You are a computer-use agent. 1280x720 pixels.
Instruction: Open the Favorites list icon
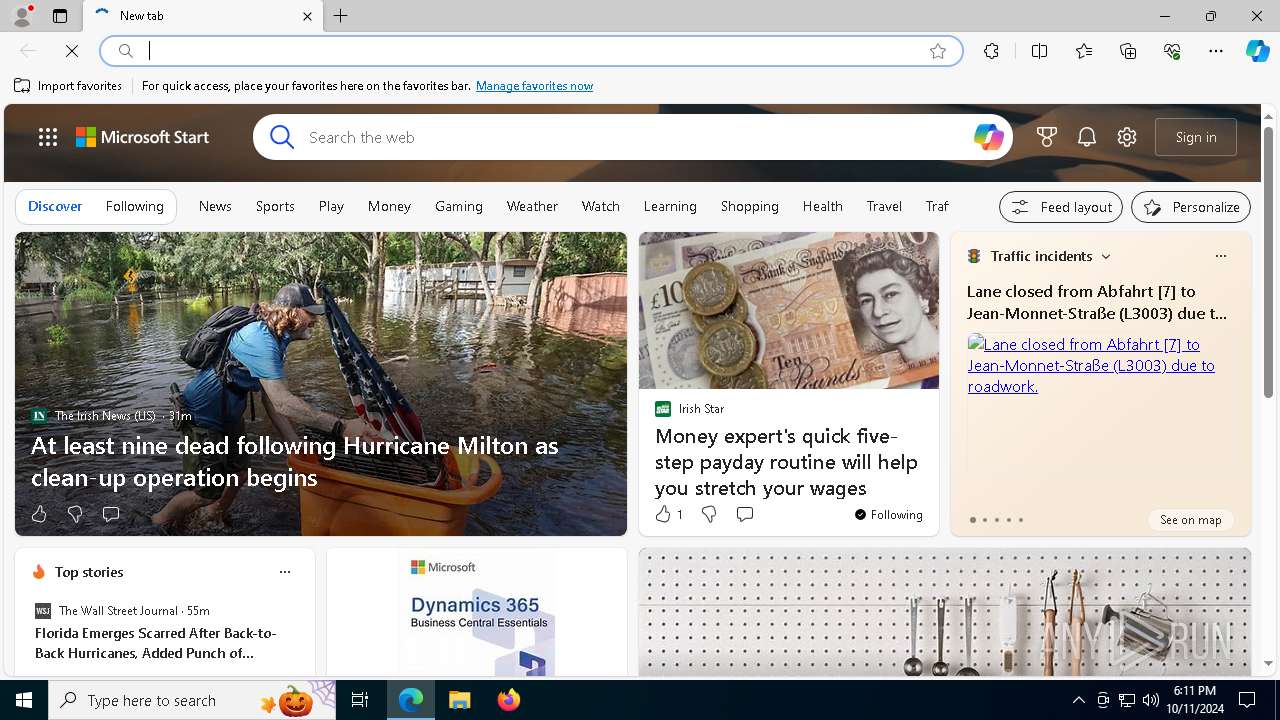1084,51
